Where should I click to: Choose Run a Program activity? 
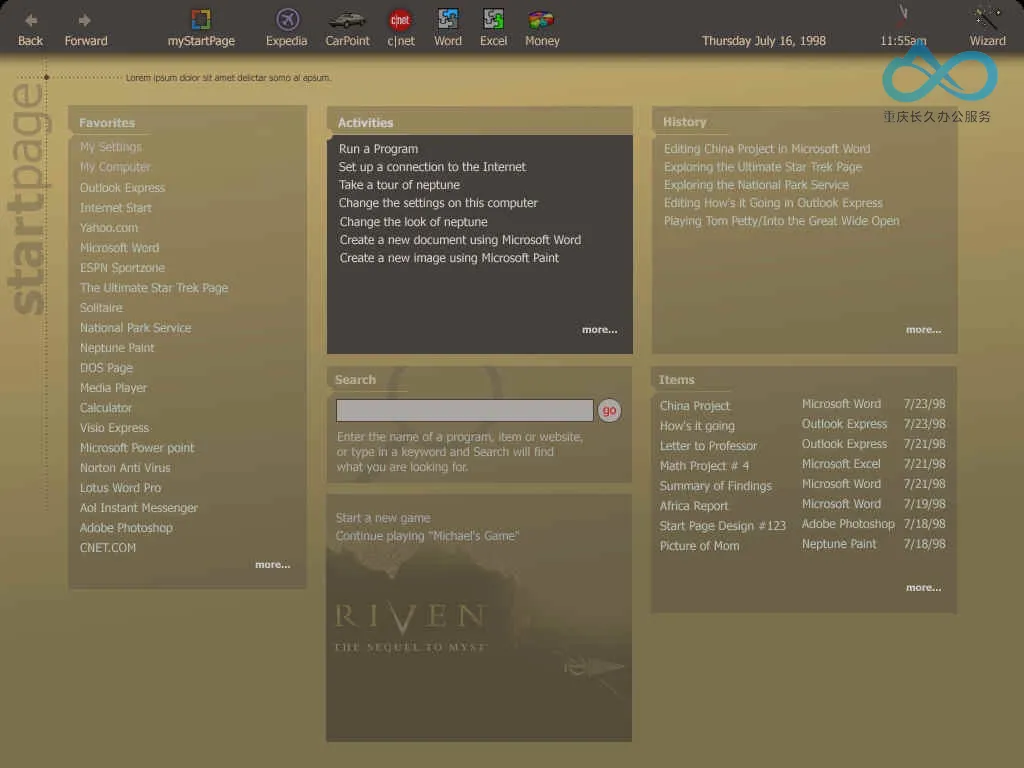click(378, 149)
